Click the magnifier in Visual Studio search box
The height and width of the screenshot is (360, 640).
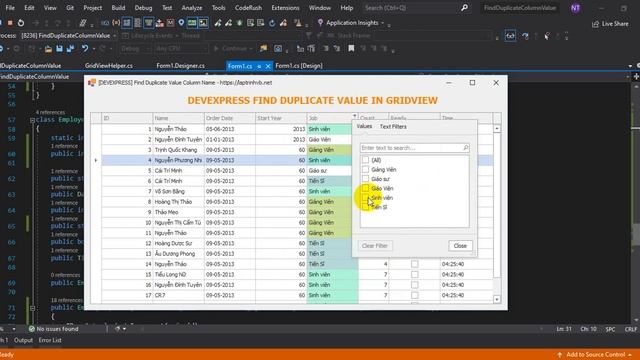coord(464,8)
